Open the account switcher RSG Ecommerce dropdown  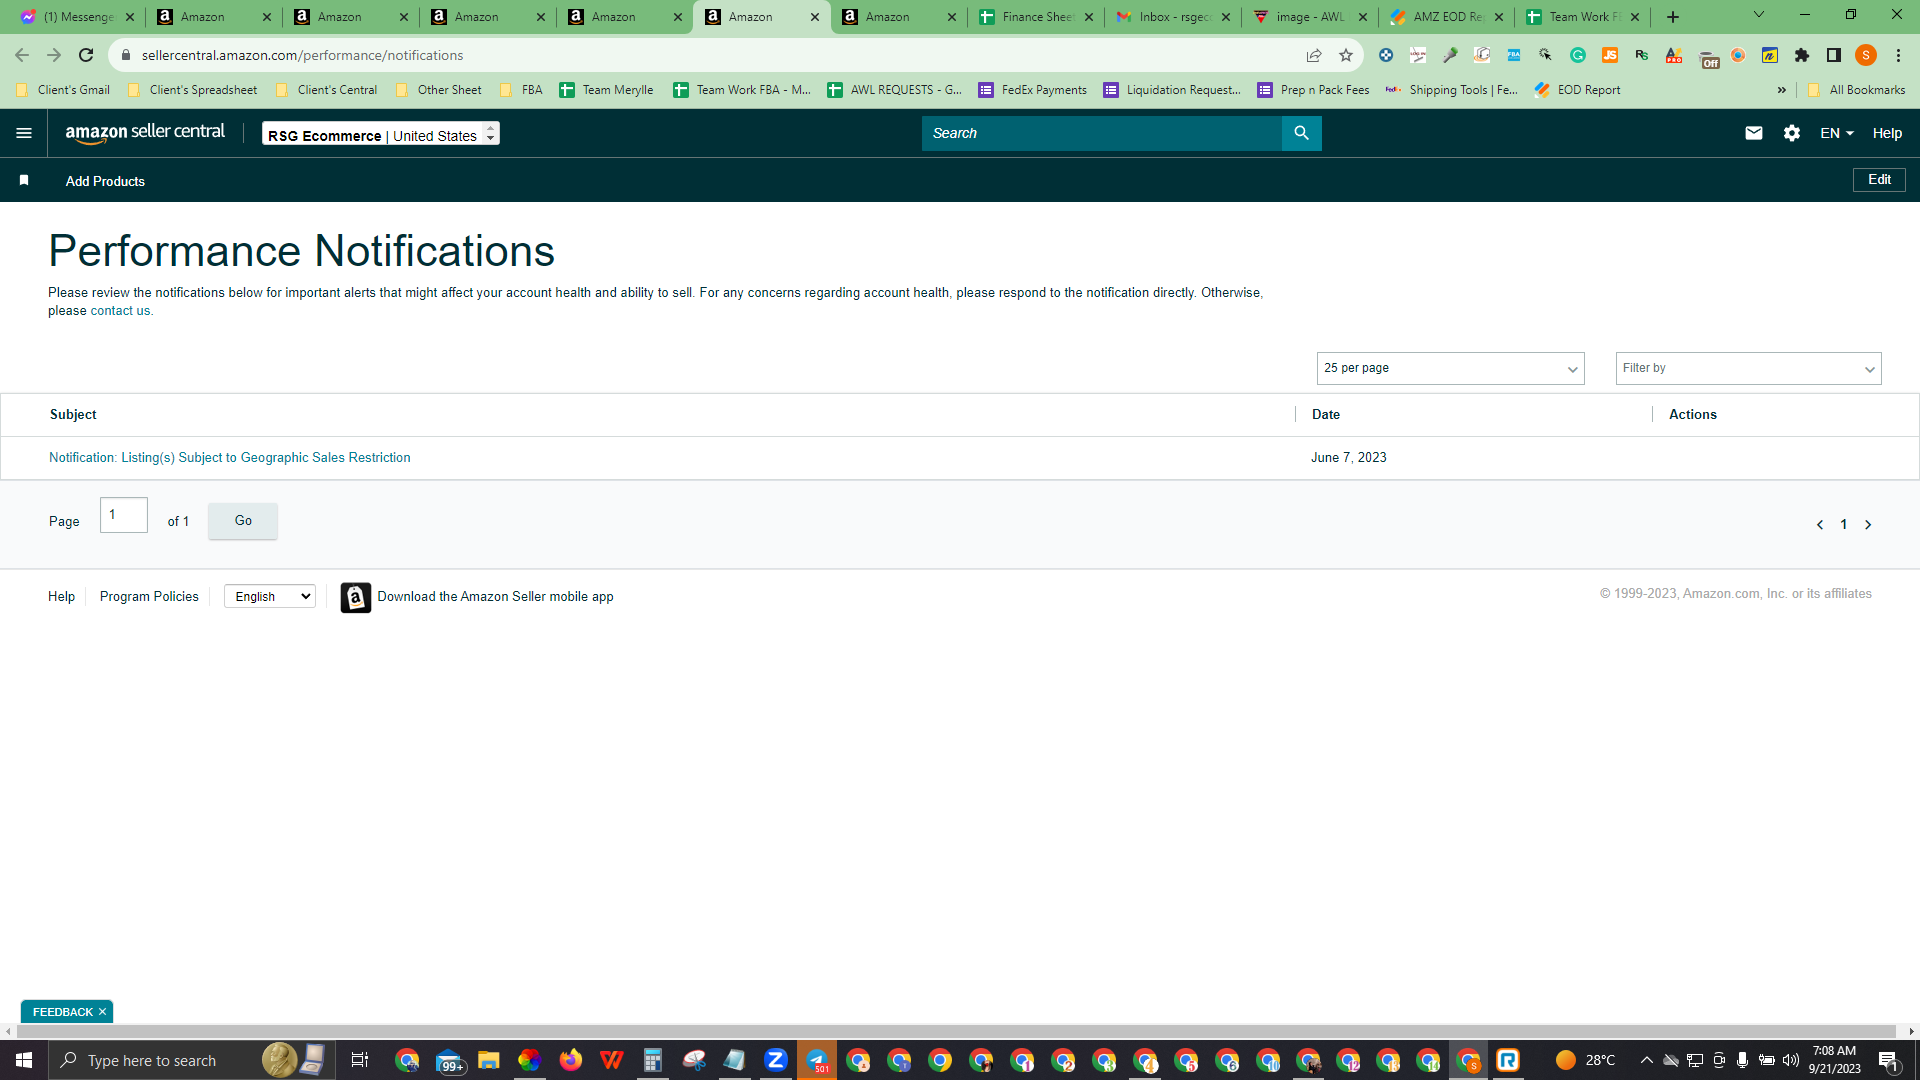pos(381,134)
